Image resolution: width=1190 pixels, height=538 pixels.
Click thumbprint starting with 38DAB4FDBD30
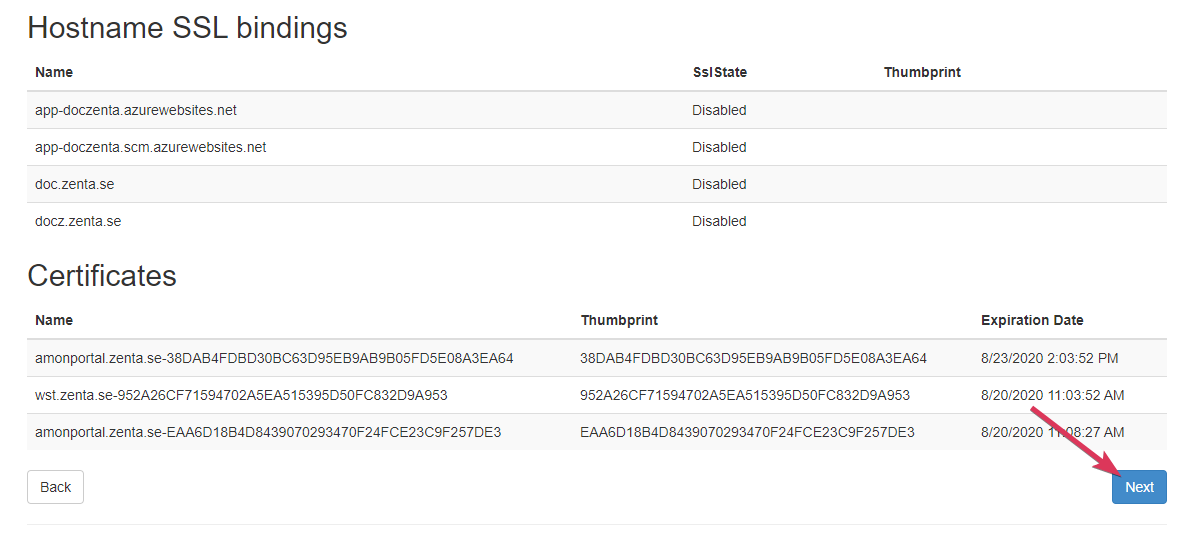click(x=753, y=358)
